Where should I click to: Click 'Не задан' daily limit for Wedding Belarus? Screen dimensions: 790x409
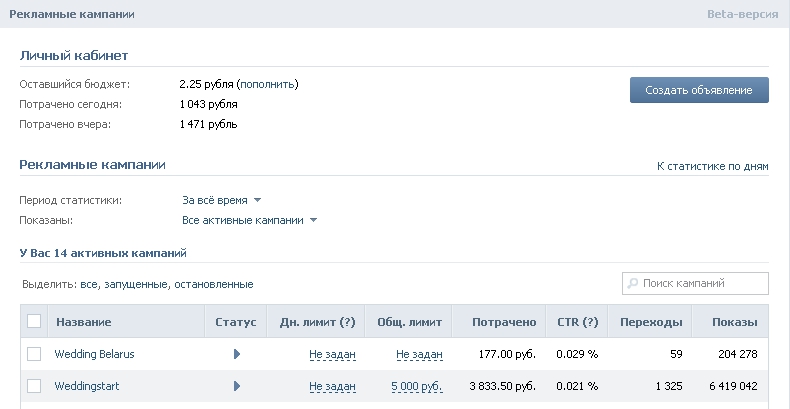[x=333, y=355]
